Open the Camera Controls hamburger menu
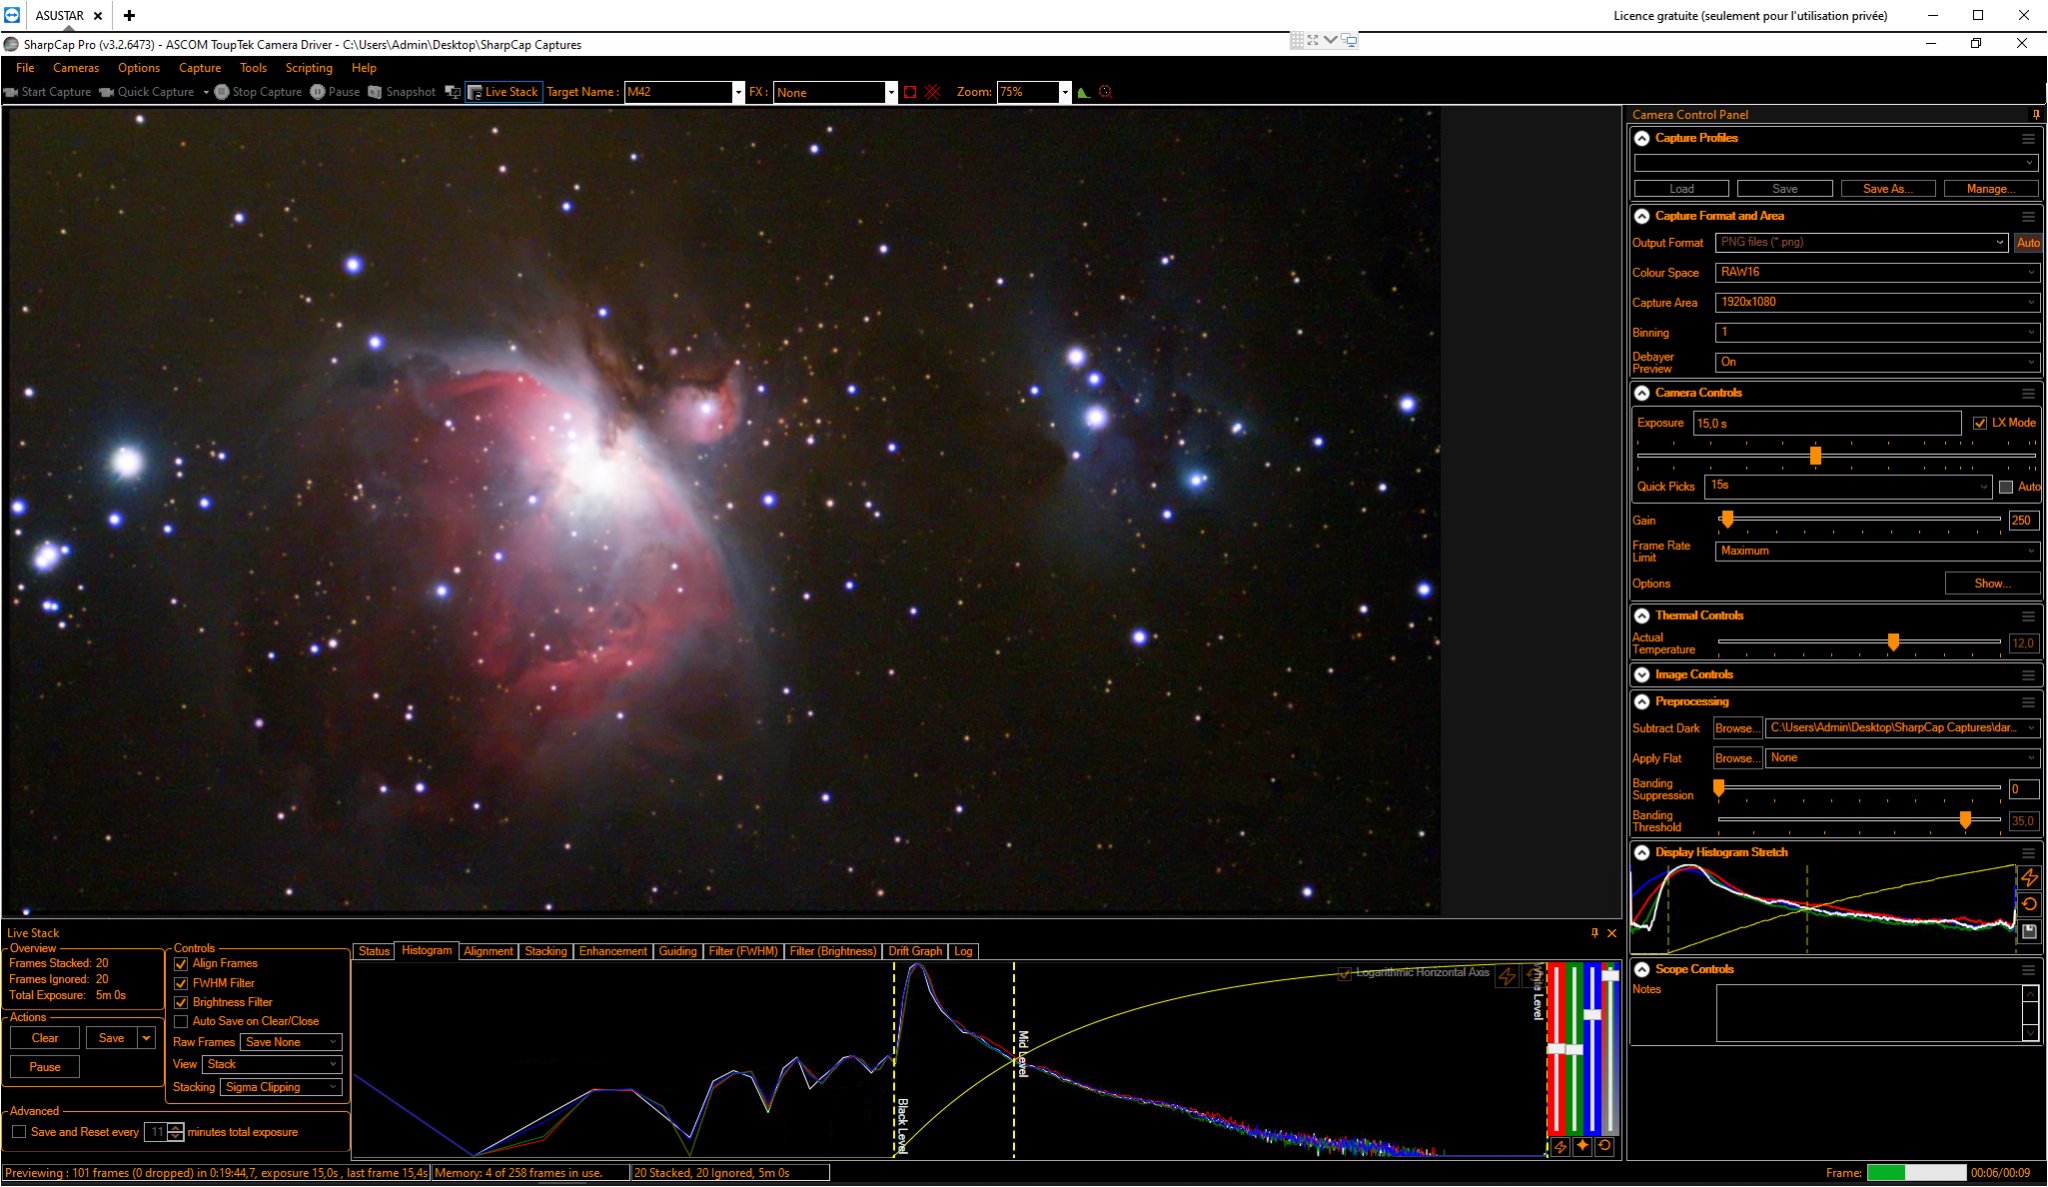This screenshot has width=2048, height=1187. 2028,393
